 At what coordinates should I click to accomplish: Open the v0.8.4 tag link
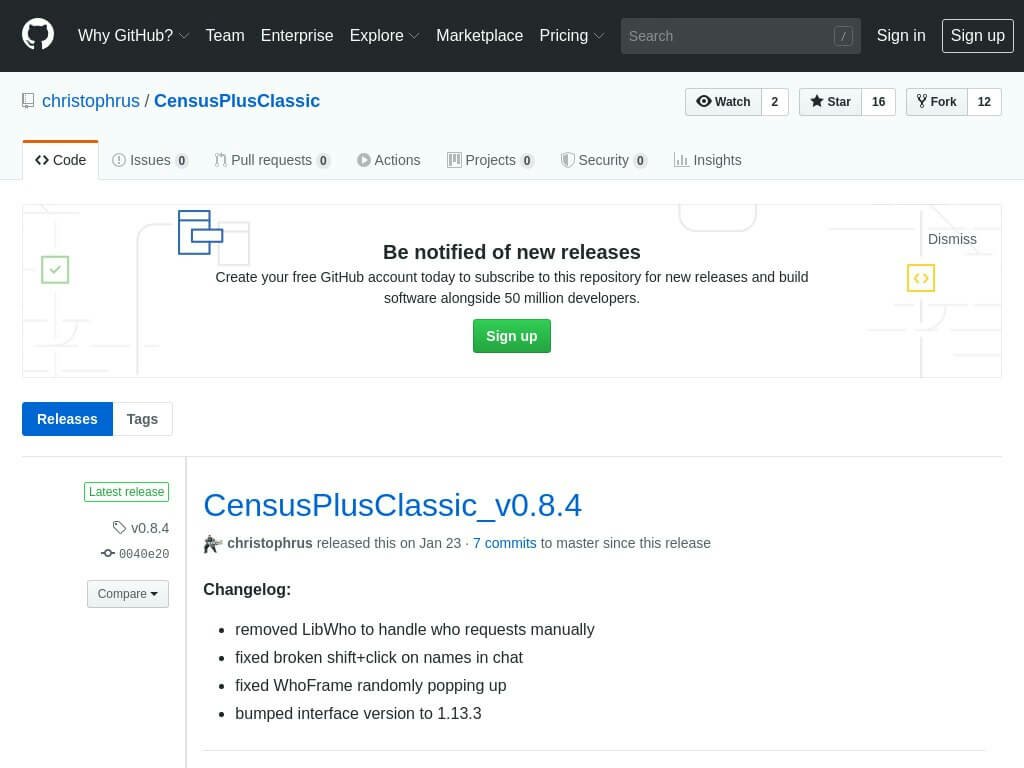(150, 528)
